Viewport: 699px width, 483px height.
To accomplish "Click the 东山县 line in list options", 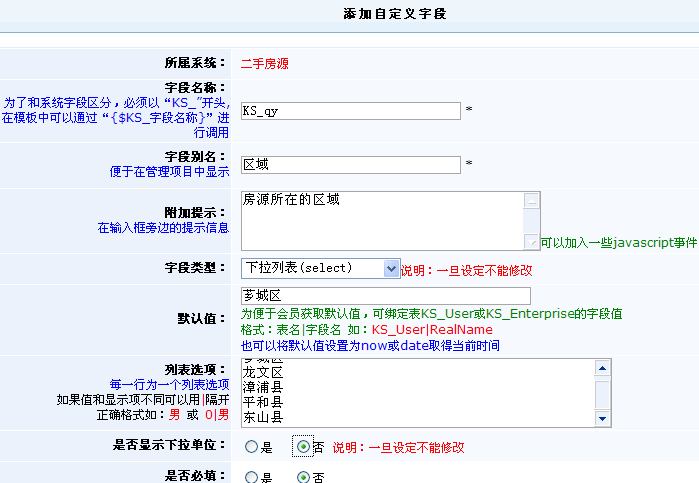I will click(263, 416).
